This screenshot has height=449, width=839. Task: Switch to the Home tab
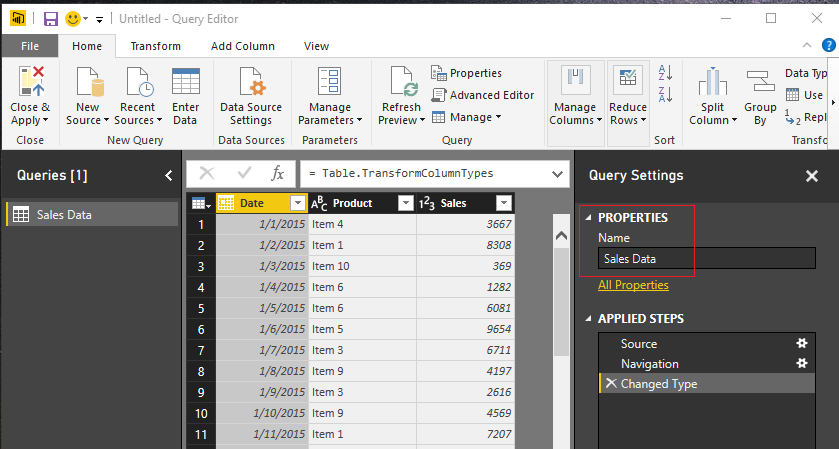pos(87,46)
